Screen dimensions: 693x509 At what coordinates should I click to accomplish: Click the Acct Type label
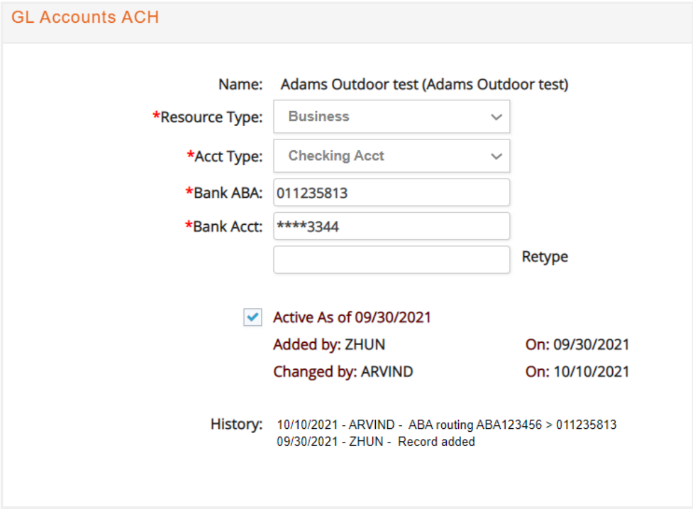click(x=225, y=156)
